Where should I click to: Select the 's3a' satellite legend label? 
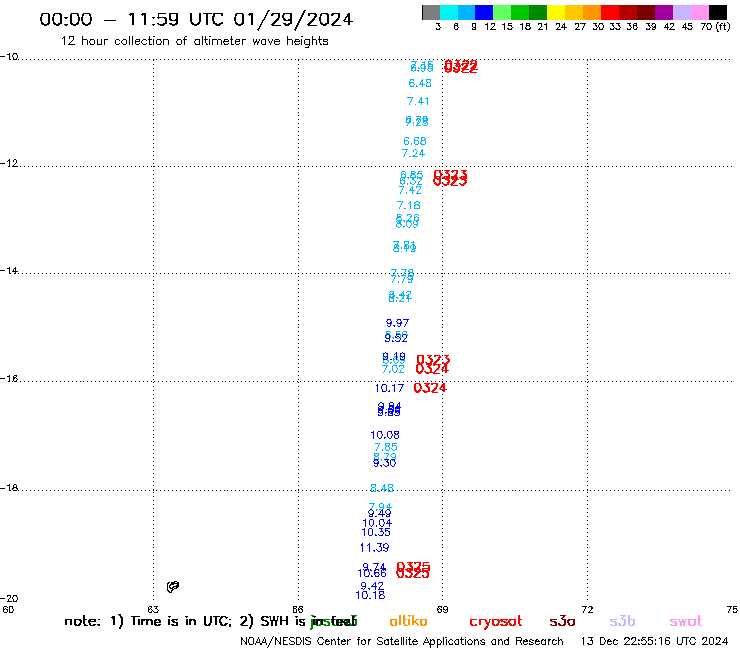(x=563, y=622)
